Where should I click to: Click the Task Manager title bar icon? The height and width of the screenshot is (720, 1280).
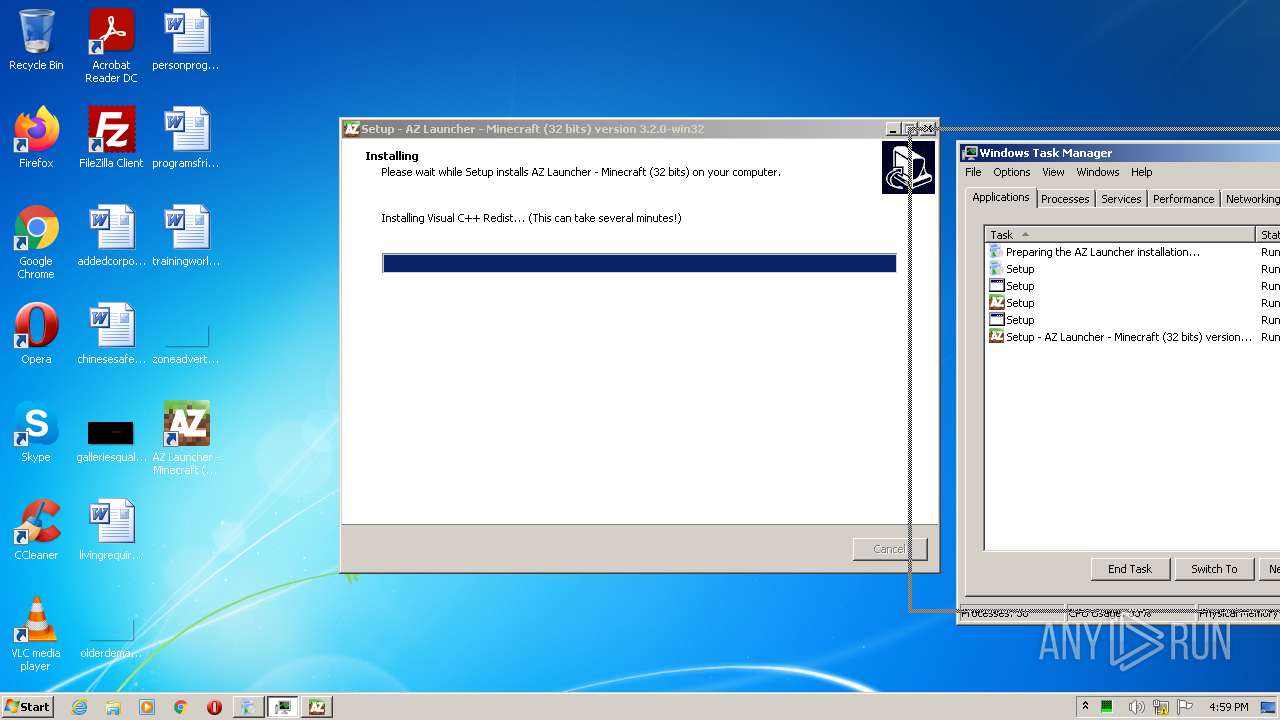[x=970, y=153]
